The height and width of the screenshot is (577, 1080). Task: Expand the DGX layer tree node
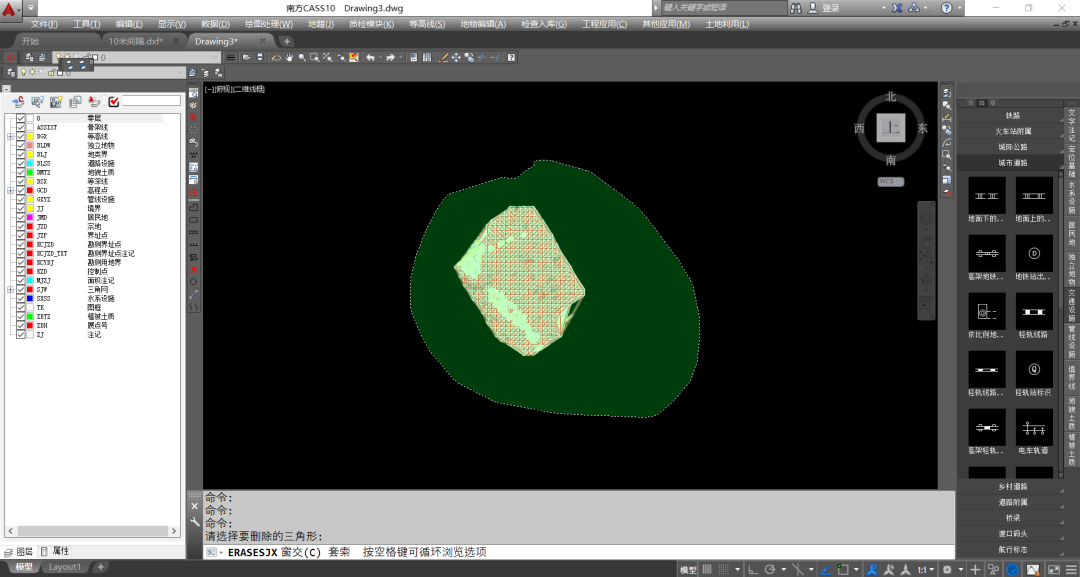click(x=10, y=136)
